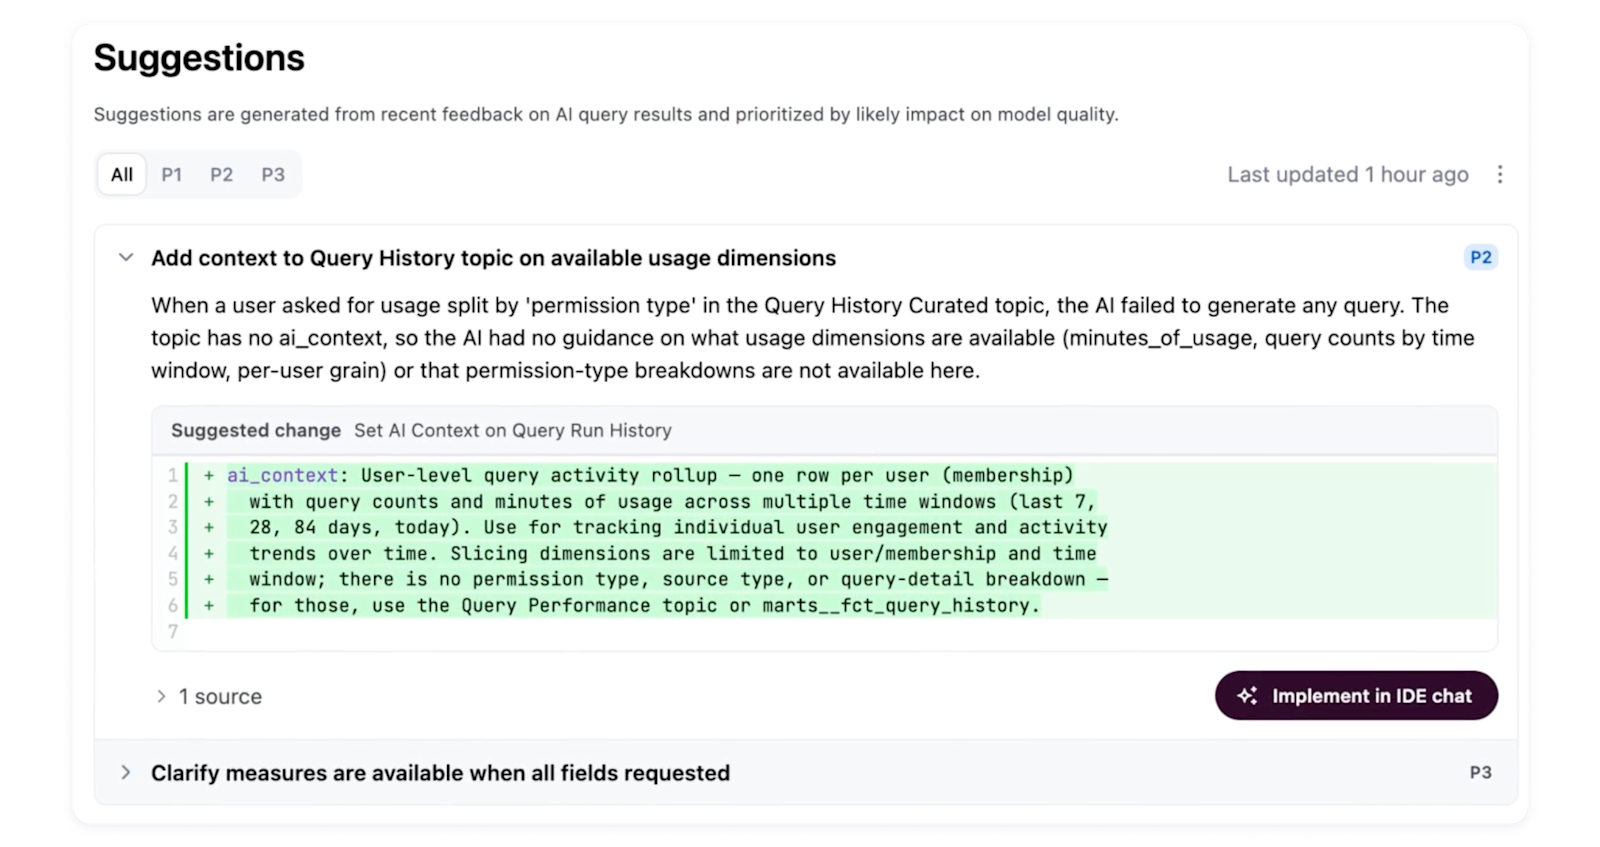
Task: Click the Last updated 1 hour ago text
Action: (x=1348, y=175)
